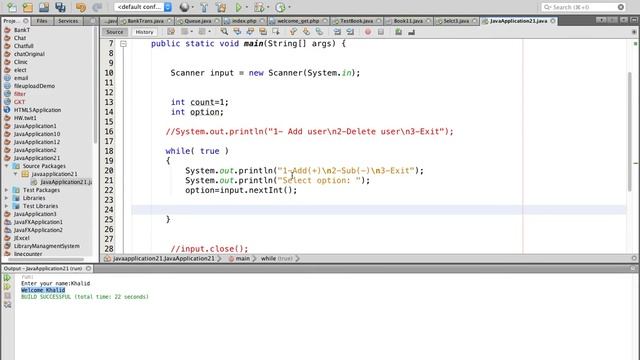Switch to the Services panel tab
Screen dimensions: 640x360
pyautogui.click(x=68, y=21)
